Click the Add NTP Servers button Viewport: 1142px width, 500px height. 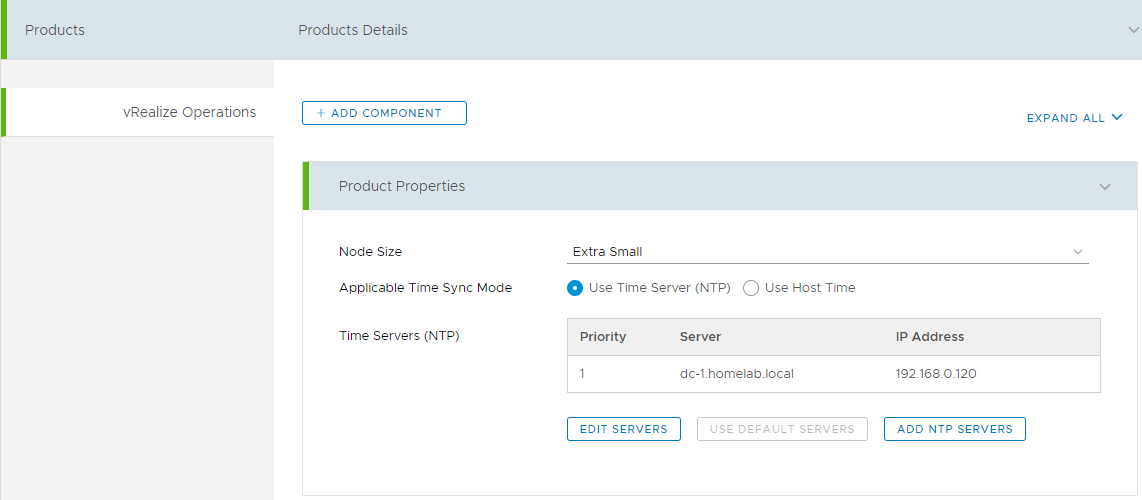click(x=955, y=429)
